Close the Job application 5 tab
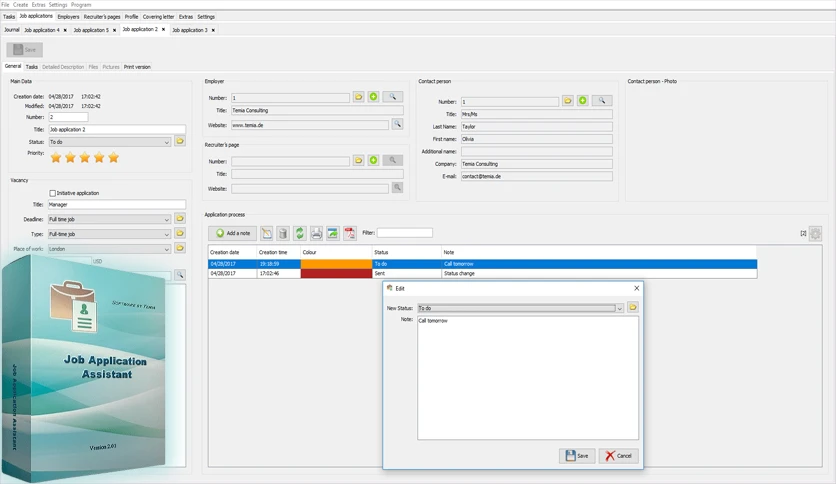Viewport: 836px width, 484px height. [114, 30]
